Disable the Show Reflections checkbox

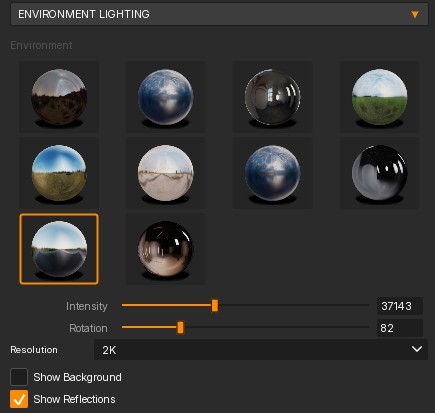pyautogui.click(x=19, y=399)
